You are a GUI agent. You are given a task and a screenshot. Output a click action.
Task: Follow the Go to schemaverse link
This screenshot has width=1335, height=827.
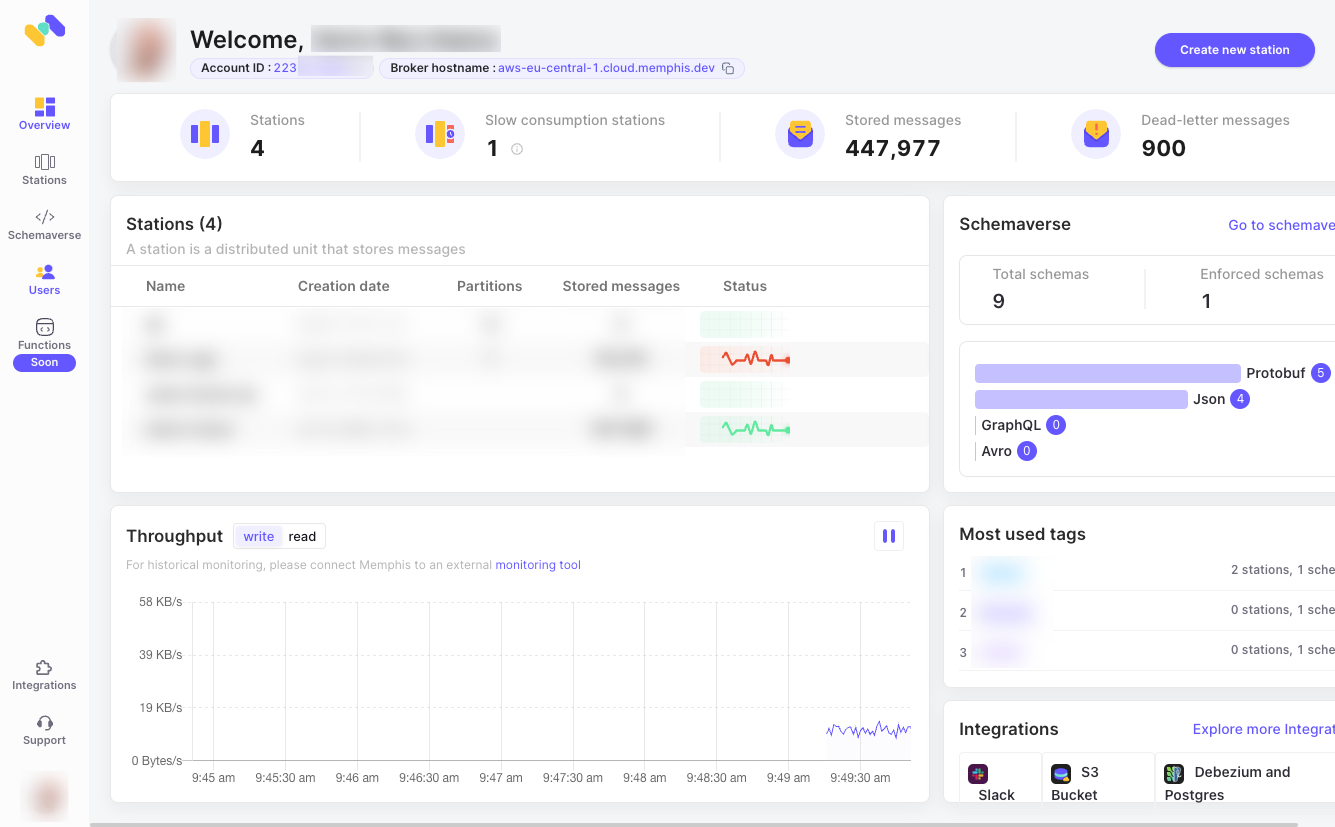[x=1280, y=225]
